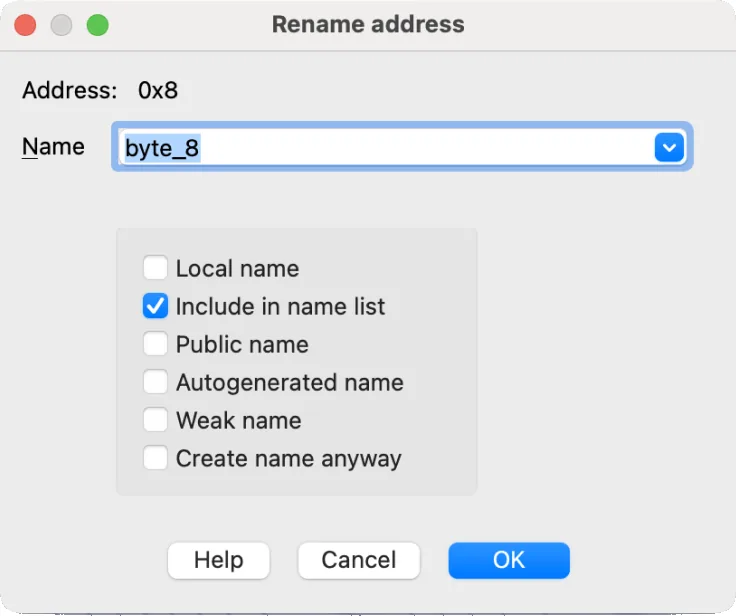This screenshot has height=616, width=736.
Task: Tick the Public name checkbox
Action: tap(155, 344)
